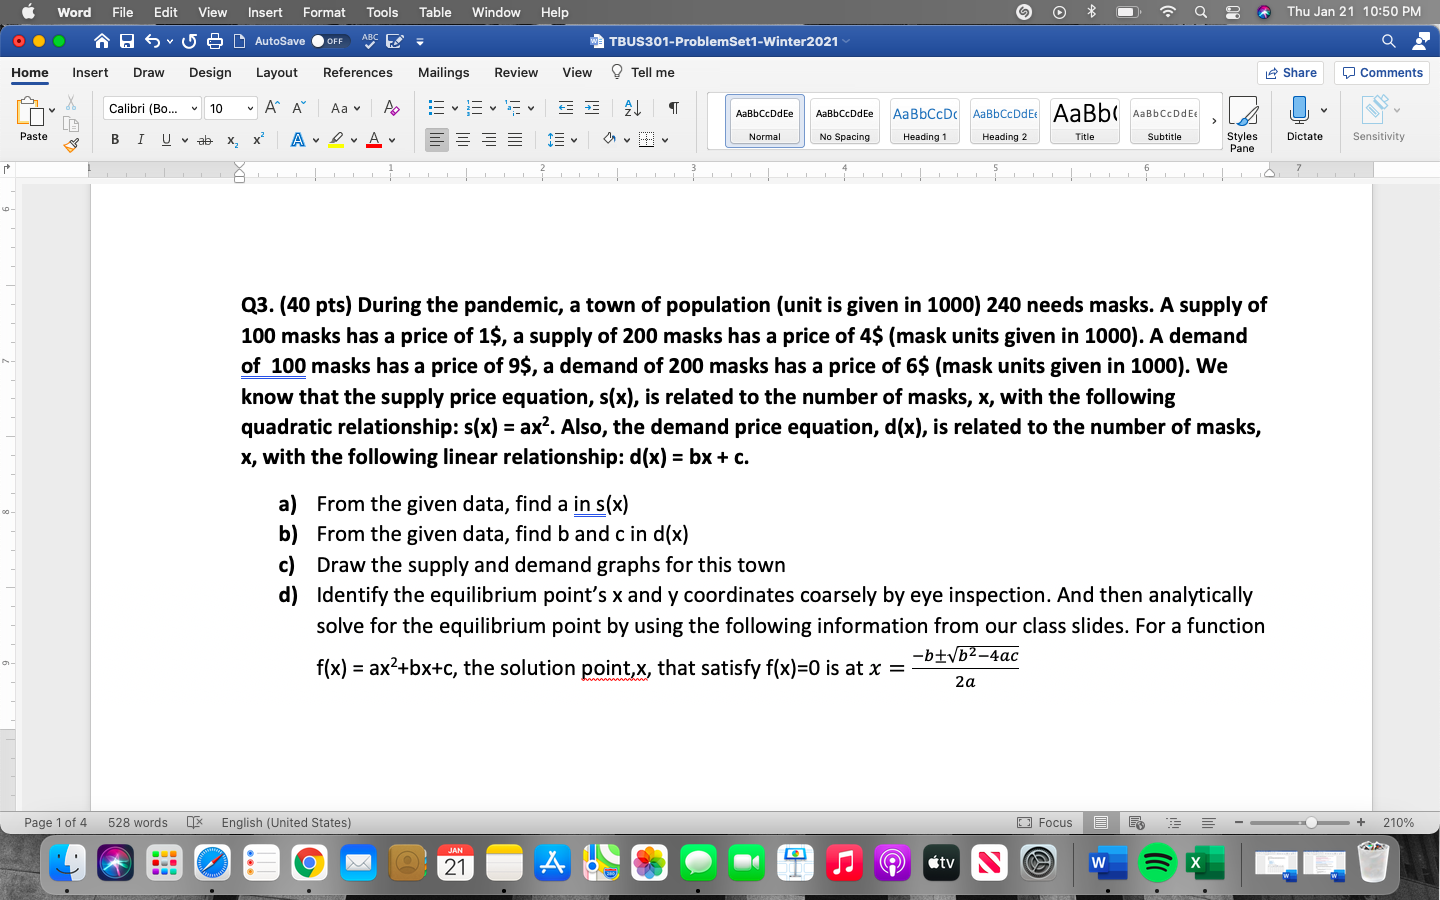
Task: Open Spotify from the Dock
Action: (x=1157, y=862)
